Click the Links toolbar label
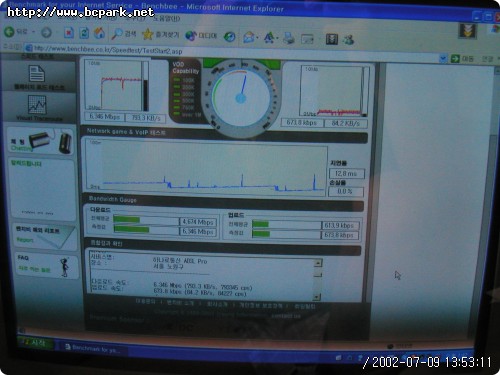Screen dimensions: 500x375 487,59
